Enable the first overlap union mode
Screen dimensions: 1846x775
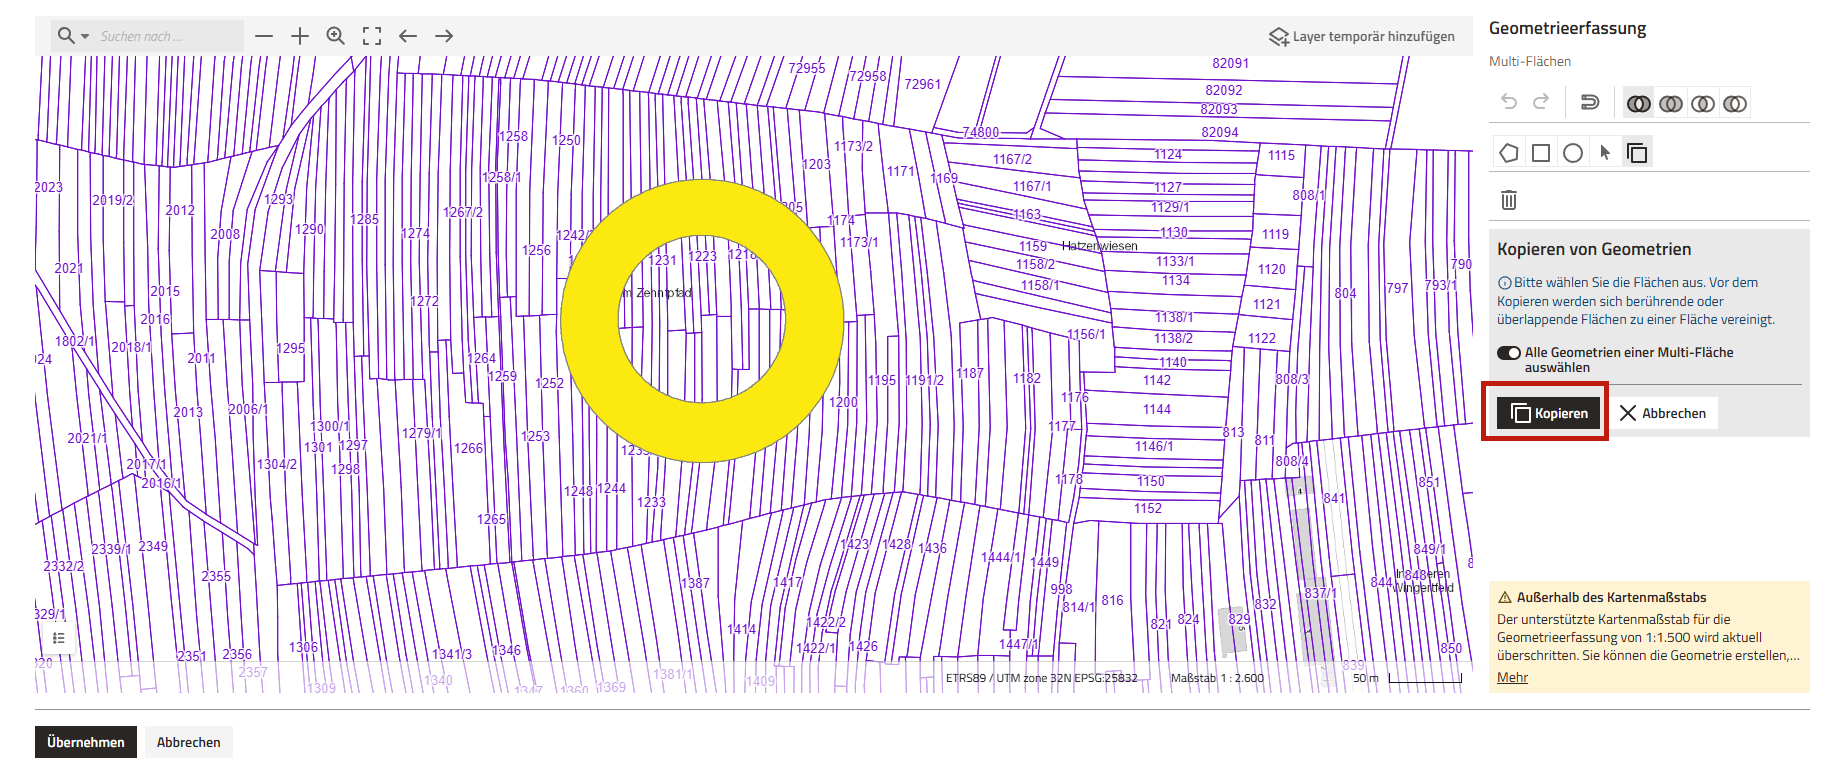(1638, 103)
